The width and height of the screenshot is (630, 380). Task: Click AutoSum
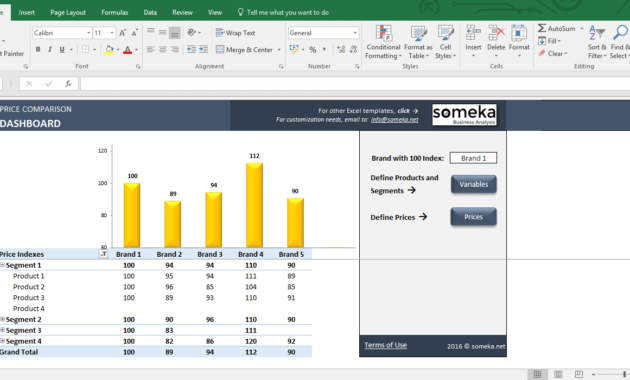pos(557,29)
